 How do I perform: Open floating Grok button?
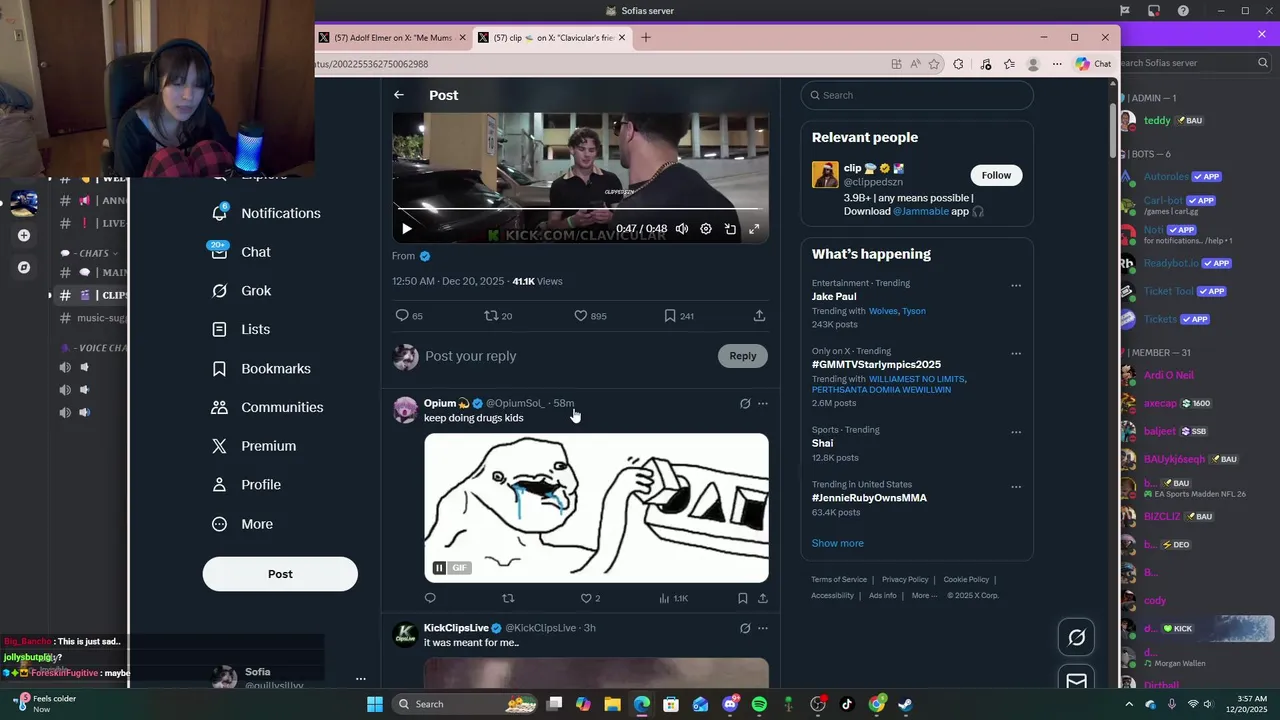point(1077,637)
